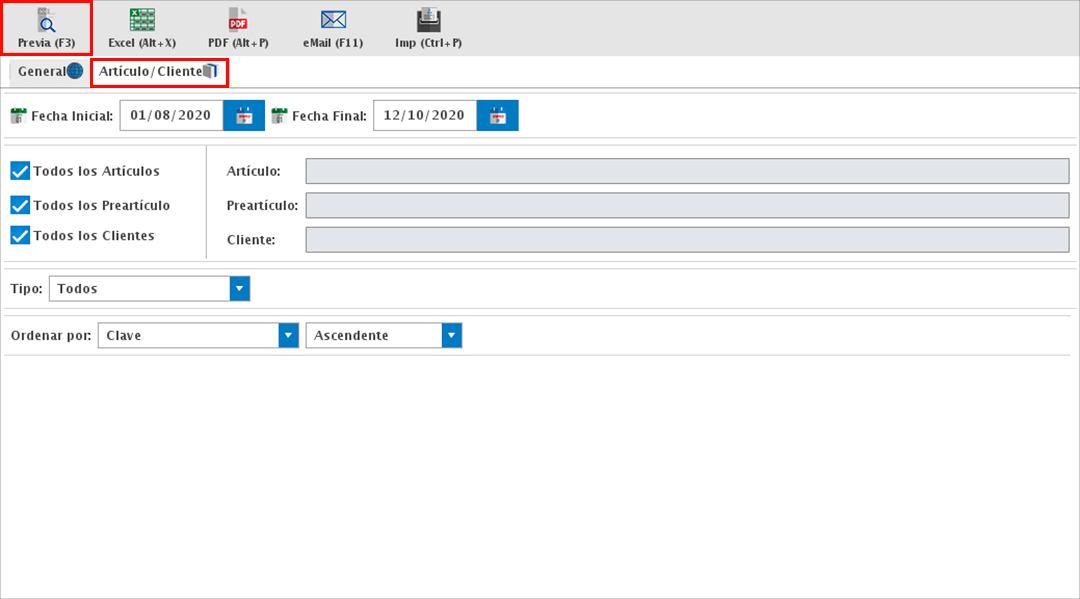
Task: Export report with the Excel icon
Action: coord(142,21)
